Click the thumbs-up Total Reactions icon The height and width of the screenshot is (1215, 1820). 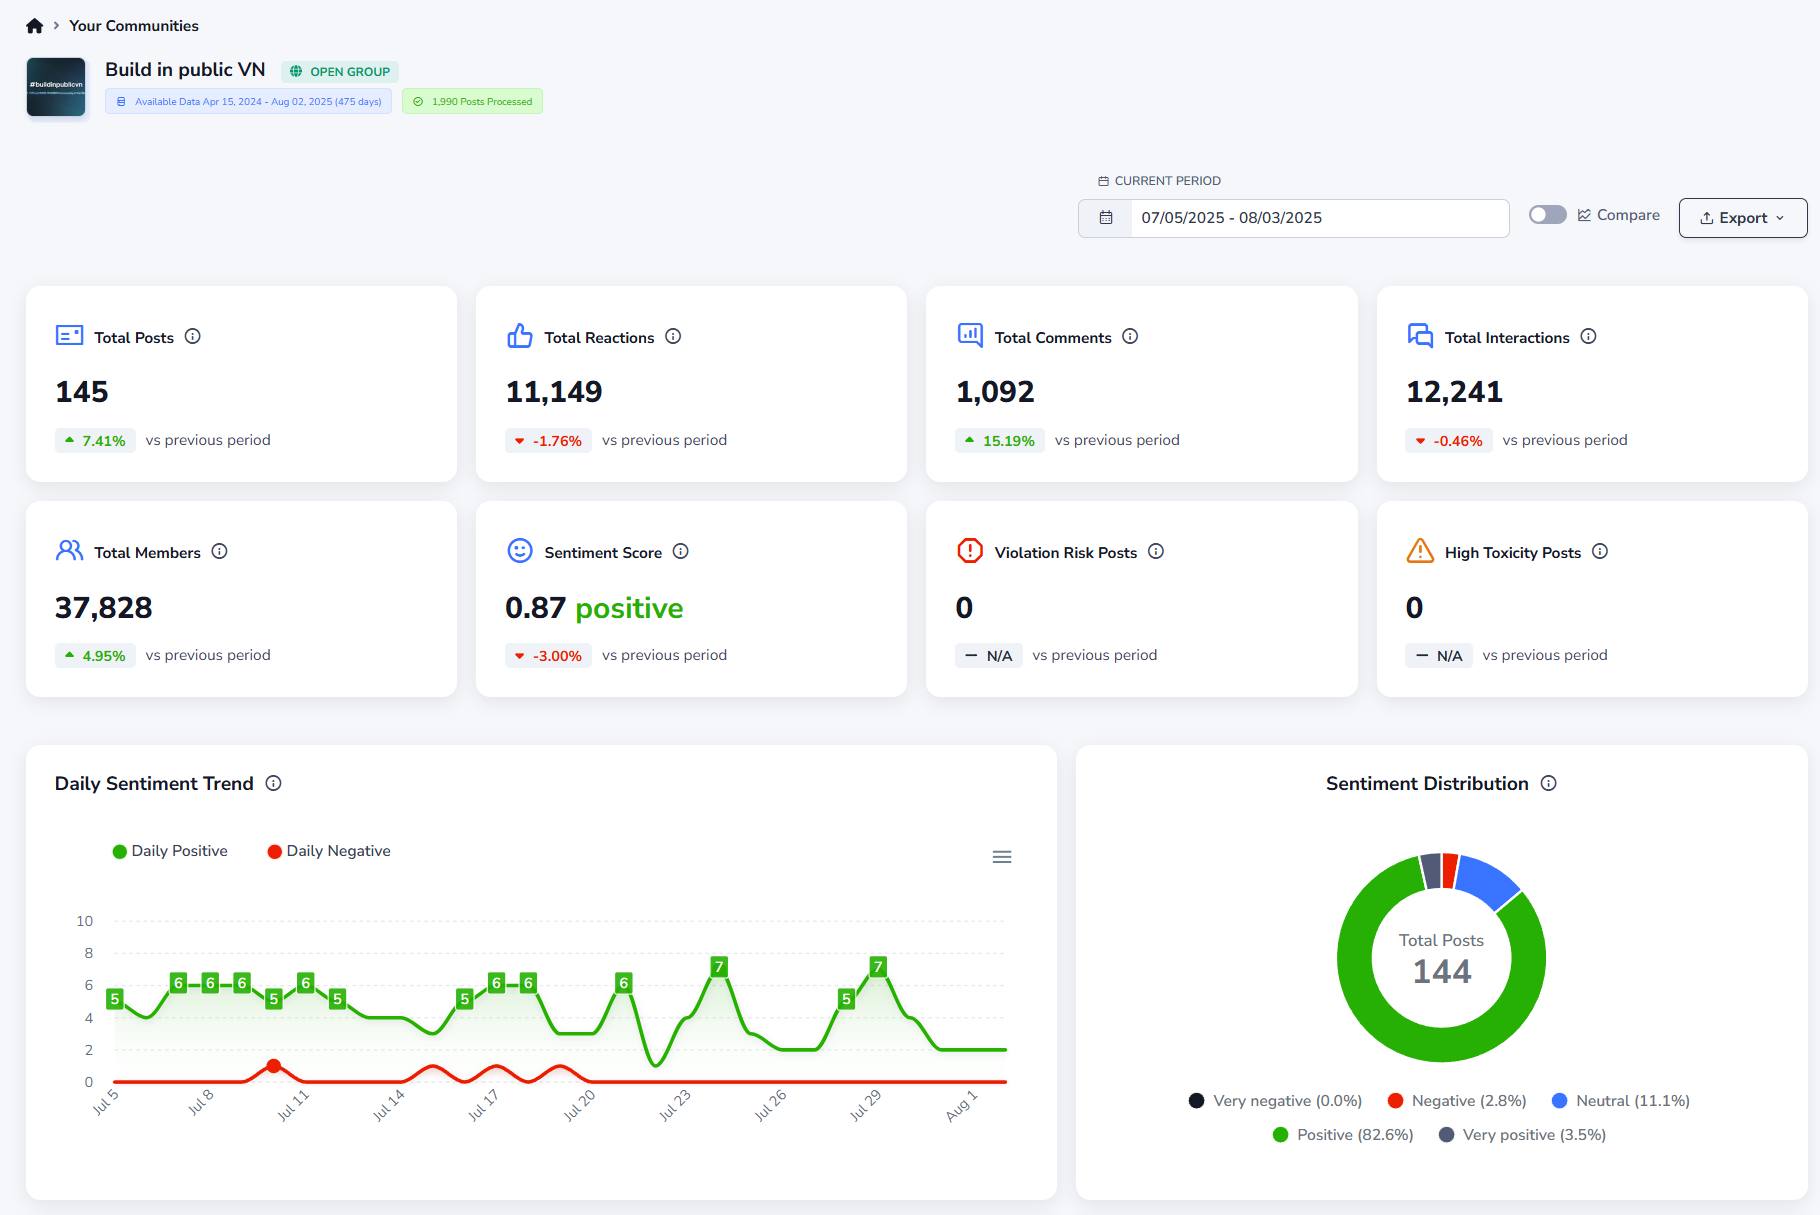[x=520, y=336]
